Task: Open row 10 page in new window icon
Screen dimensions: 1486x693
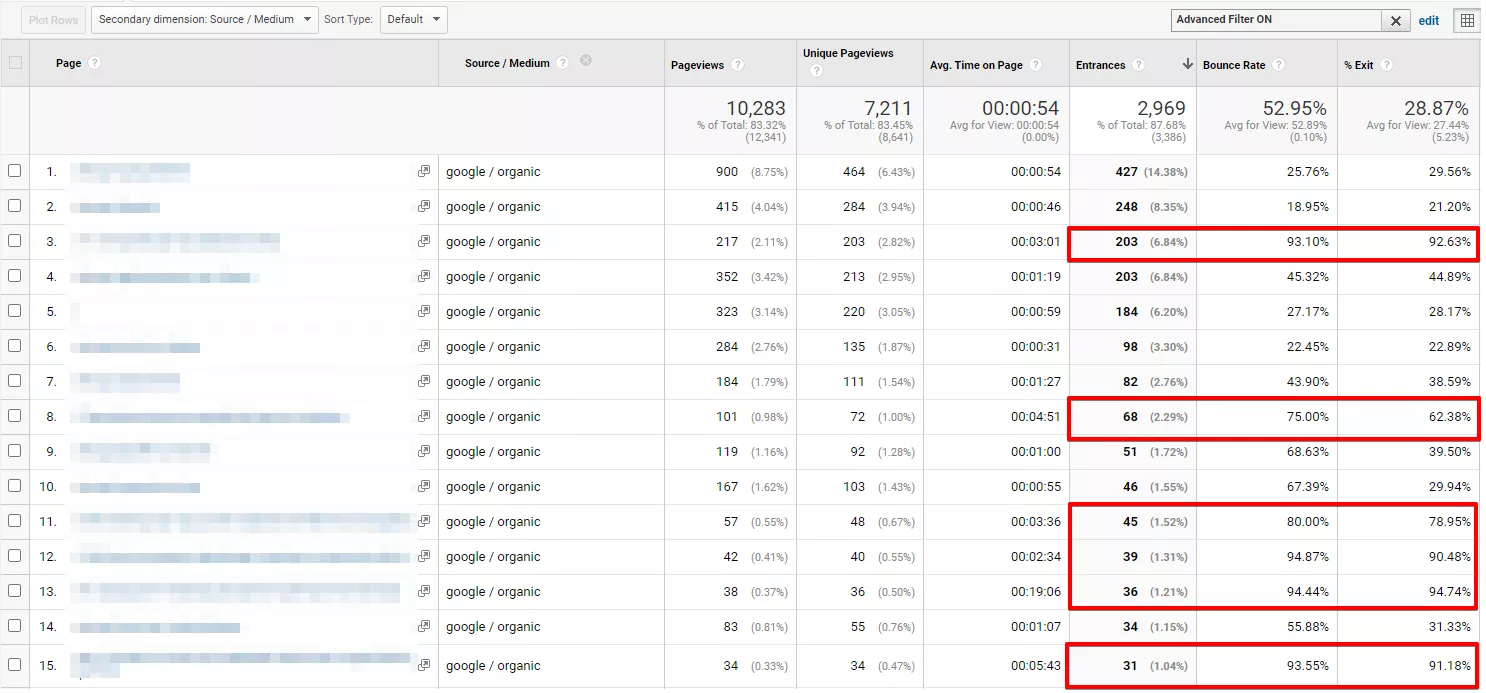Action: click(424, 486)
